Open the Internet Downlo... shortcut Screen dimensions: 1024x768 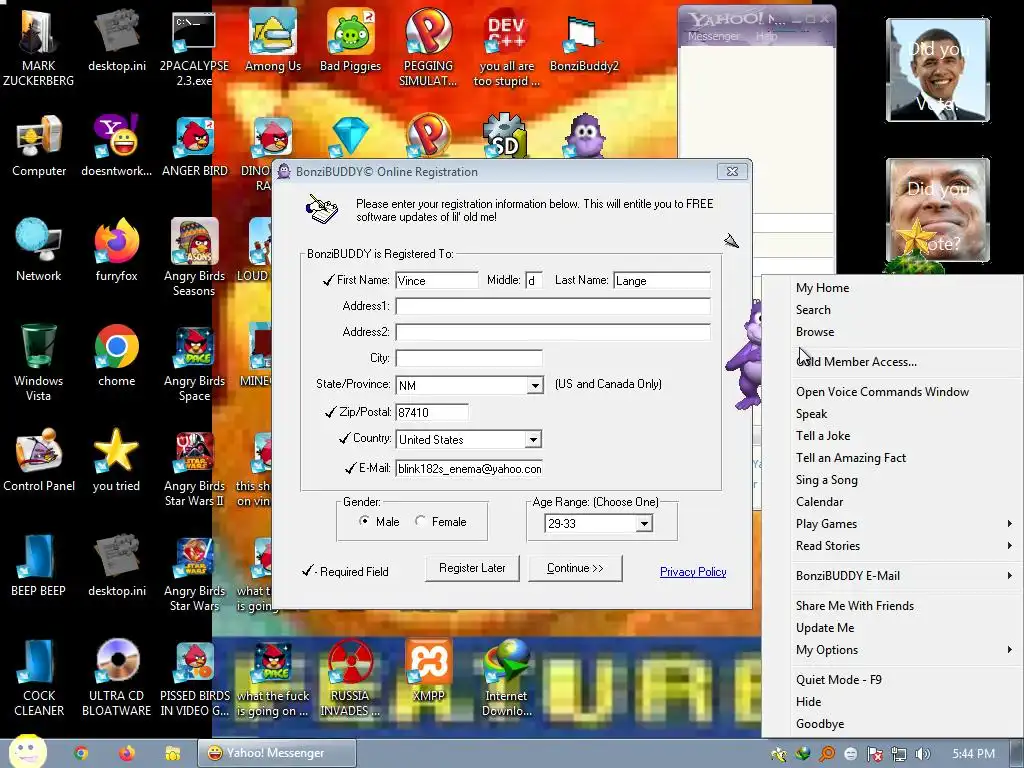506,677
